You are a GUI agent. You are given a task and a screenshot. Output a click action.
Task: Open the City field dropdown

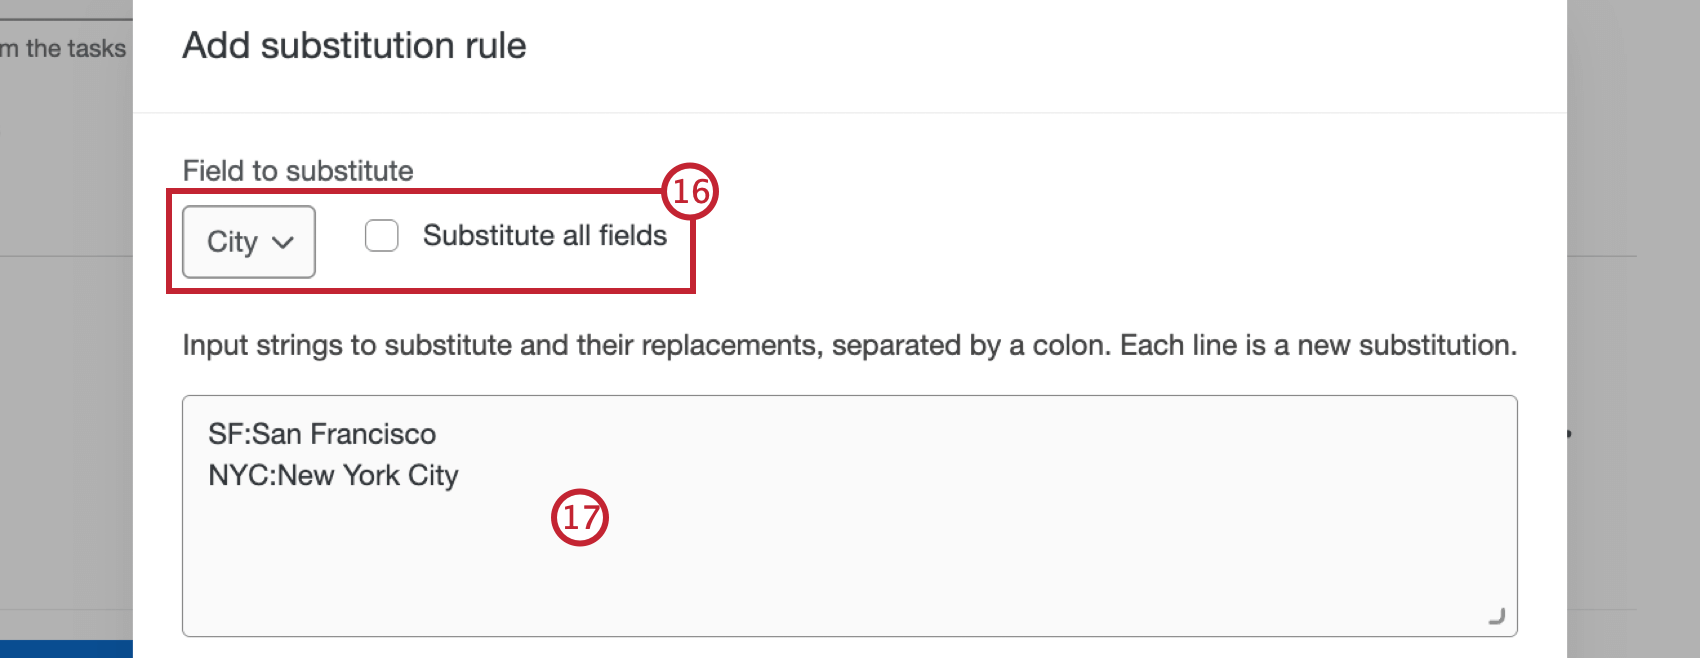coord(248,241)
